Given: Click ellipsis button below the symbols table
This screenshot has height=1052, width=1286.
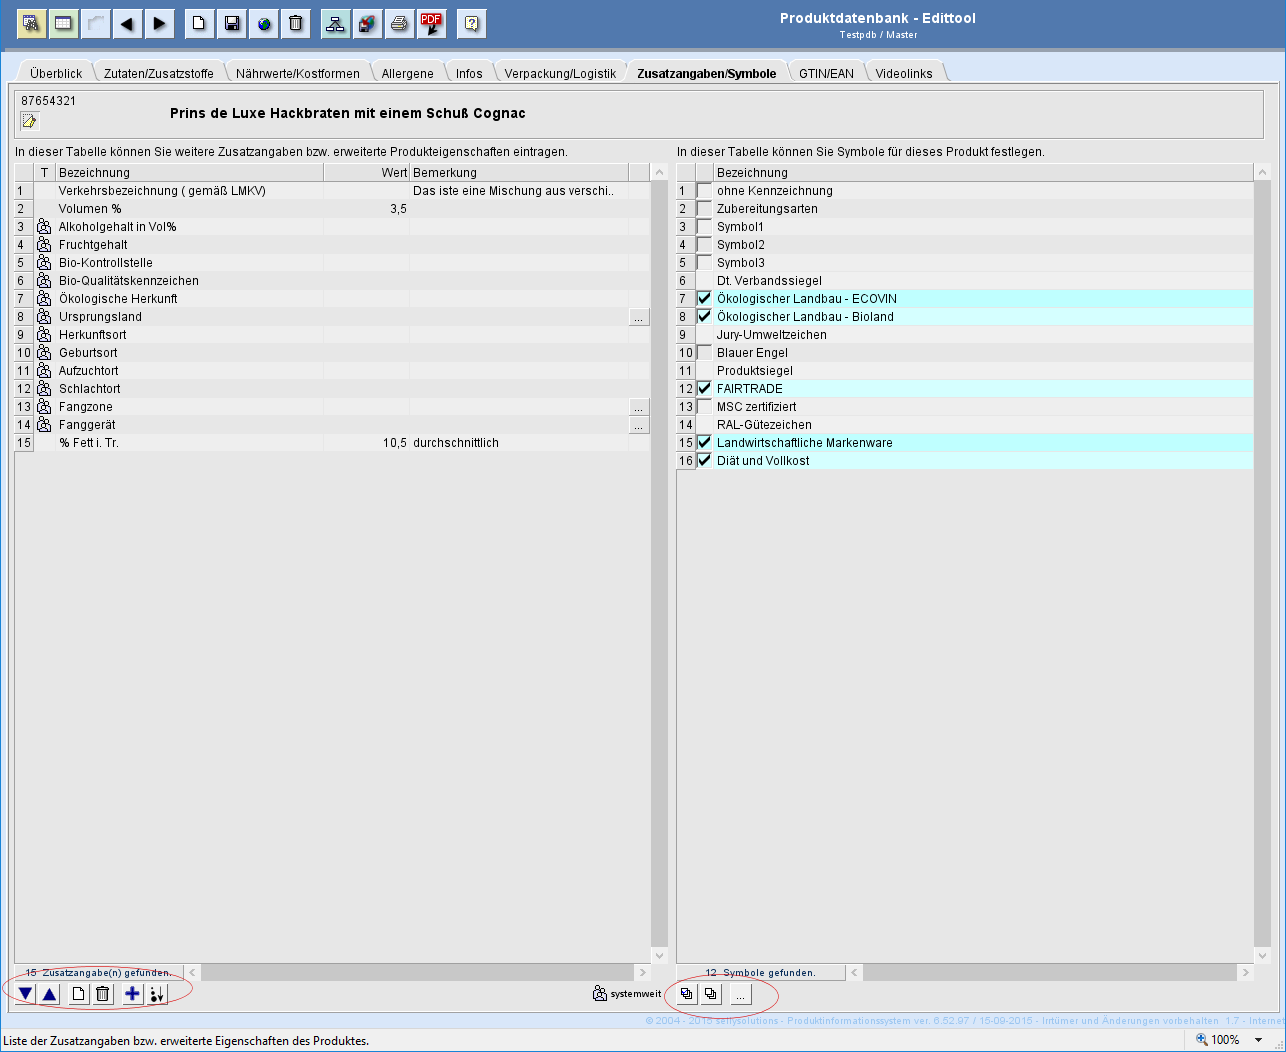Looking at the screenshot, I should (740, 995).
